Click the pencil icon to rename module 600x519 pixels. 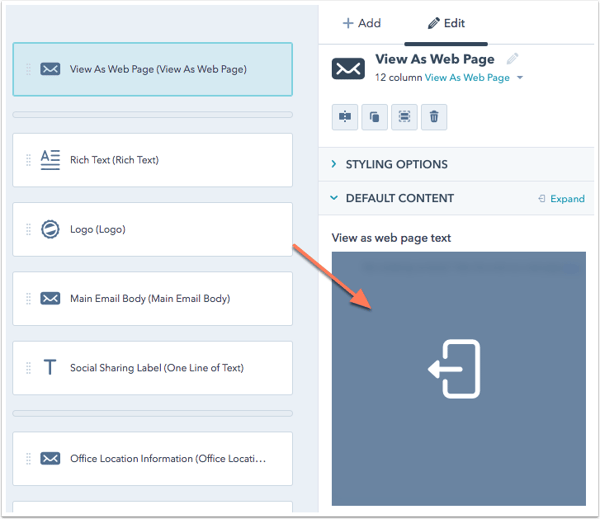tap(513, 59)
